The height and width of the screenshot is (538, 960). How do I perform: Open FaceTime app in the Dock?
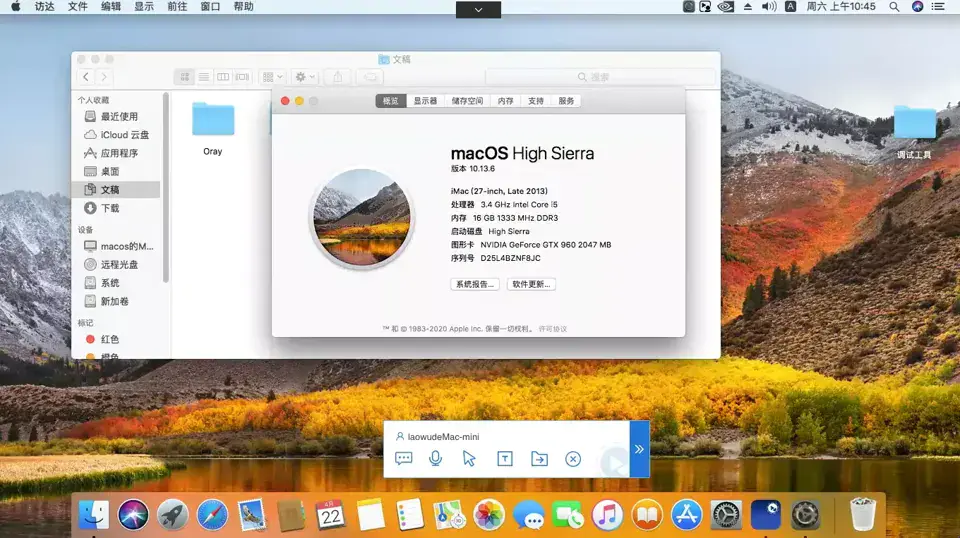pyautogui.click(x=568, y=515)
